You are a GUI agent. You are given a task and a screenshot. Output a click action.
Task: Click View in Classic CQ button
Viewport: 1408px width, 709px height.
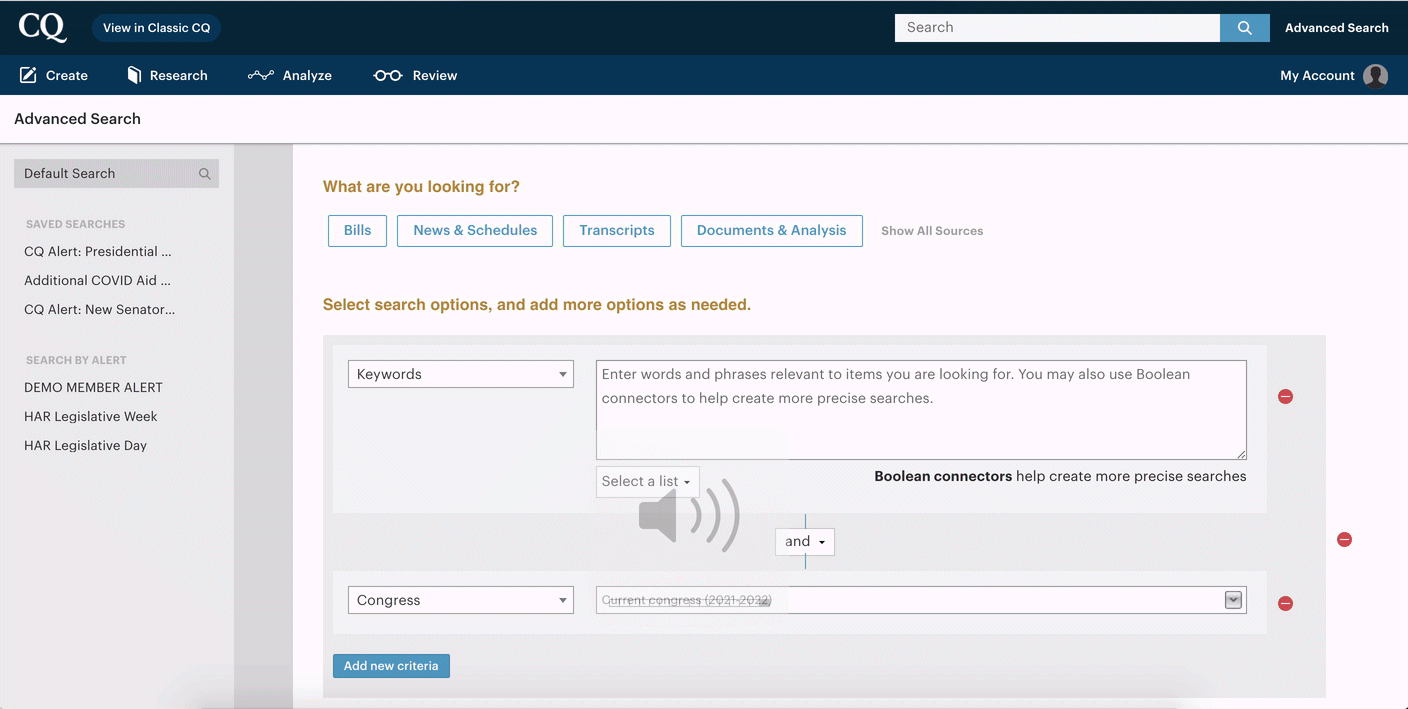pos(156,28)
